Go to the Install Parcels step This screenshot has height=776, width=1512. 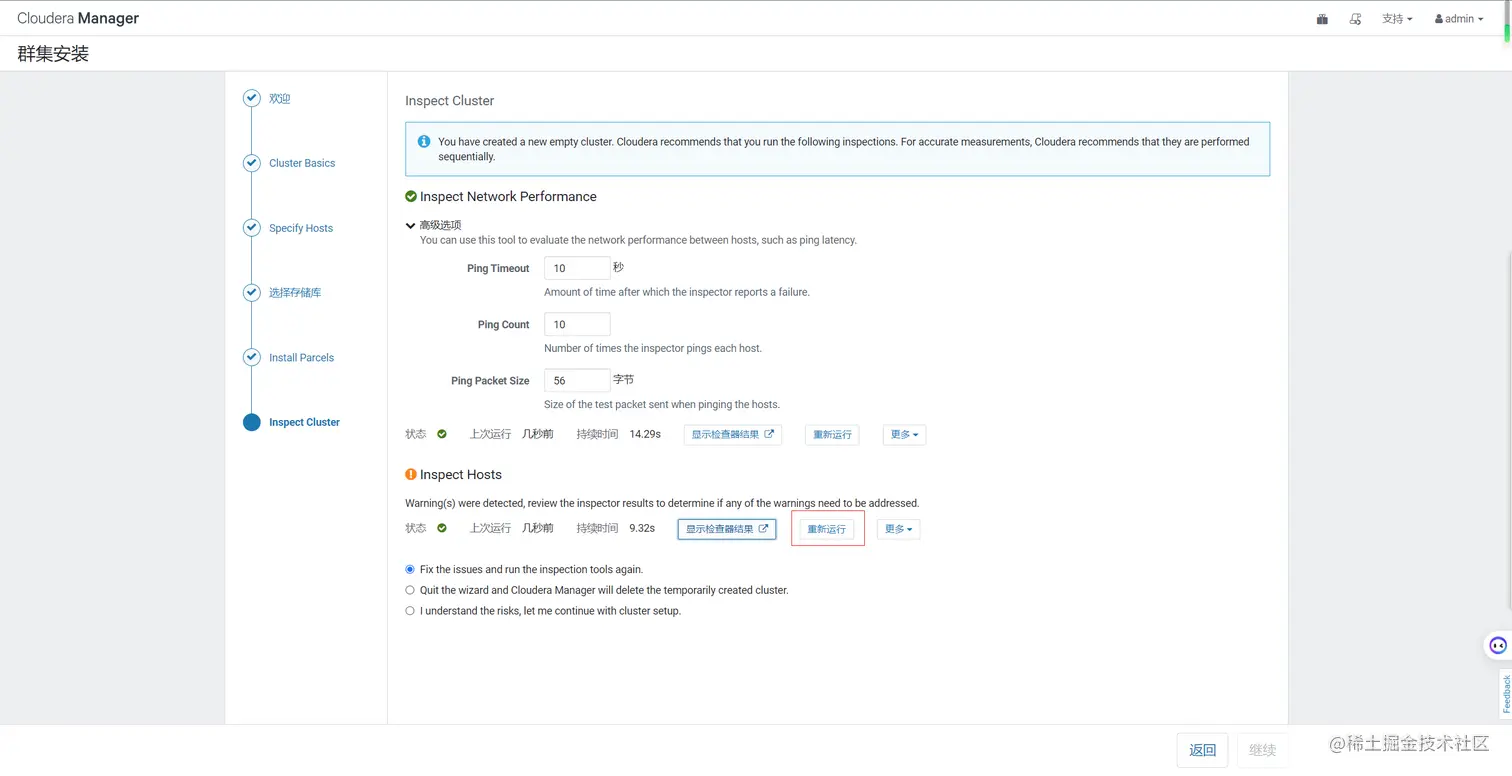click(301, 357)
